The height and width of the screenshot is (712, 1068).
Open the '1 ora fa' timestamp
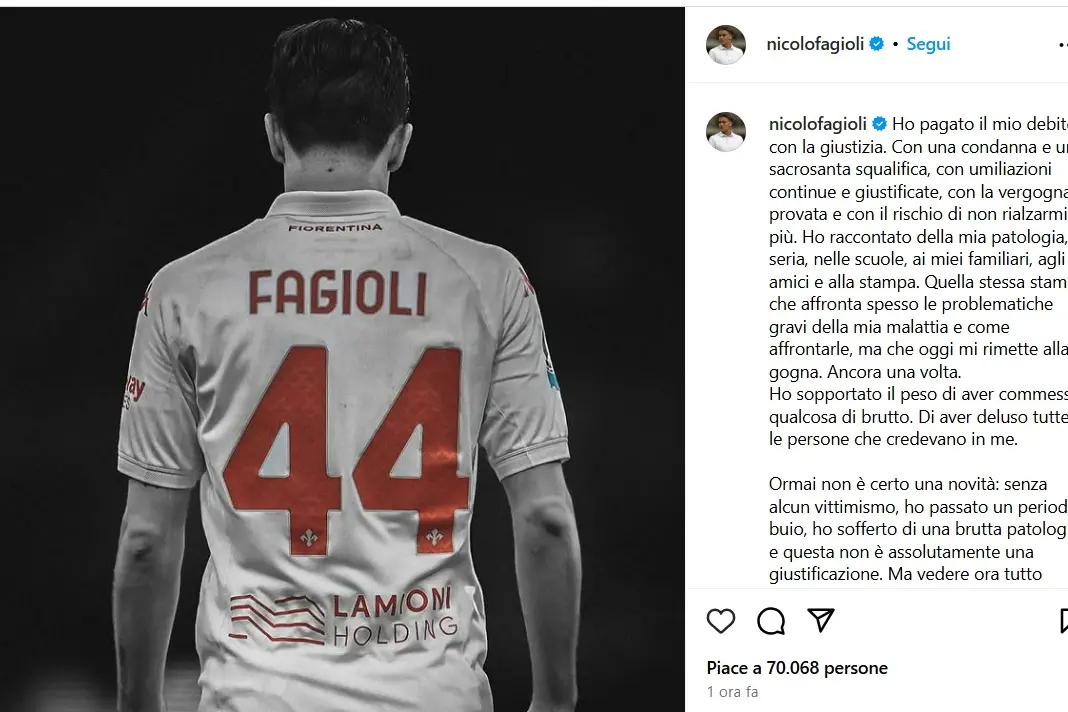coord(732,692)
